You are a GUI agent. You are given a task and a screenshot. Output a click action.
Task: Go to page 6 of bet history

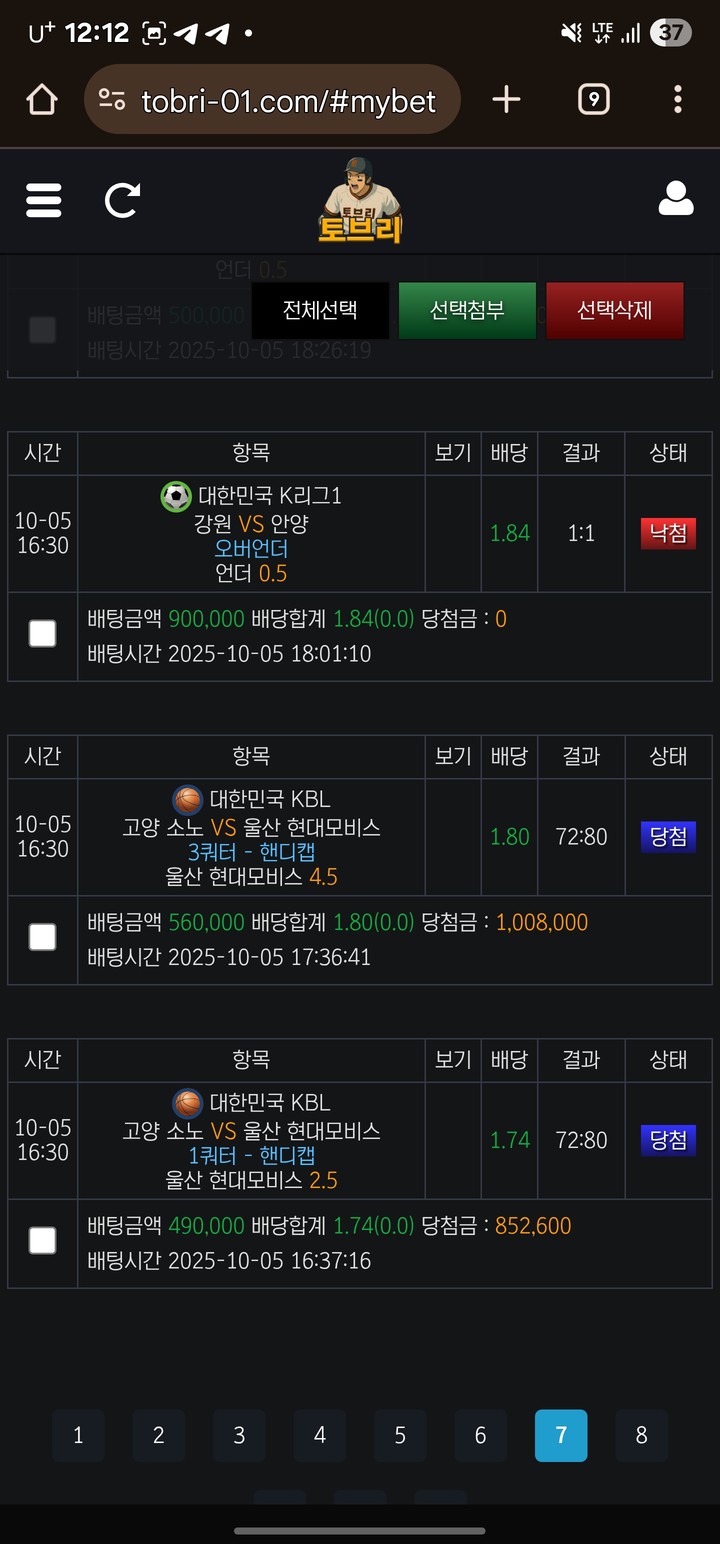(480, 1436)
